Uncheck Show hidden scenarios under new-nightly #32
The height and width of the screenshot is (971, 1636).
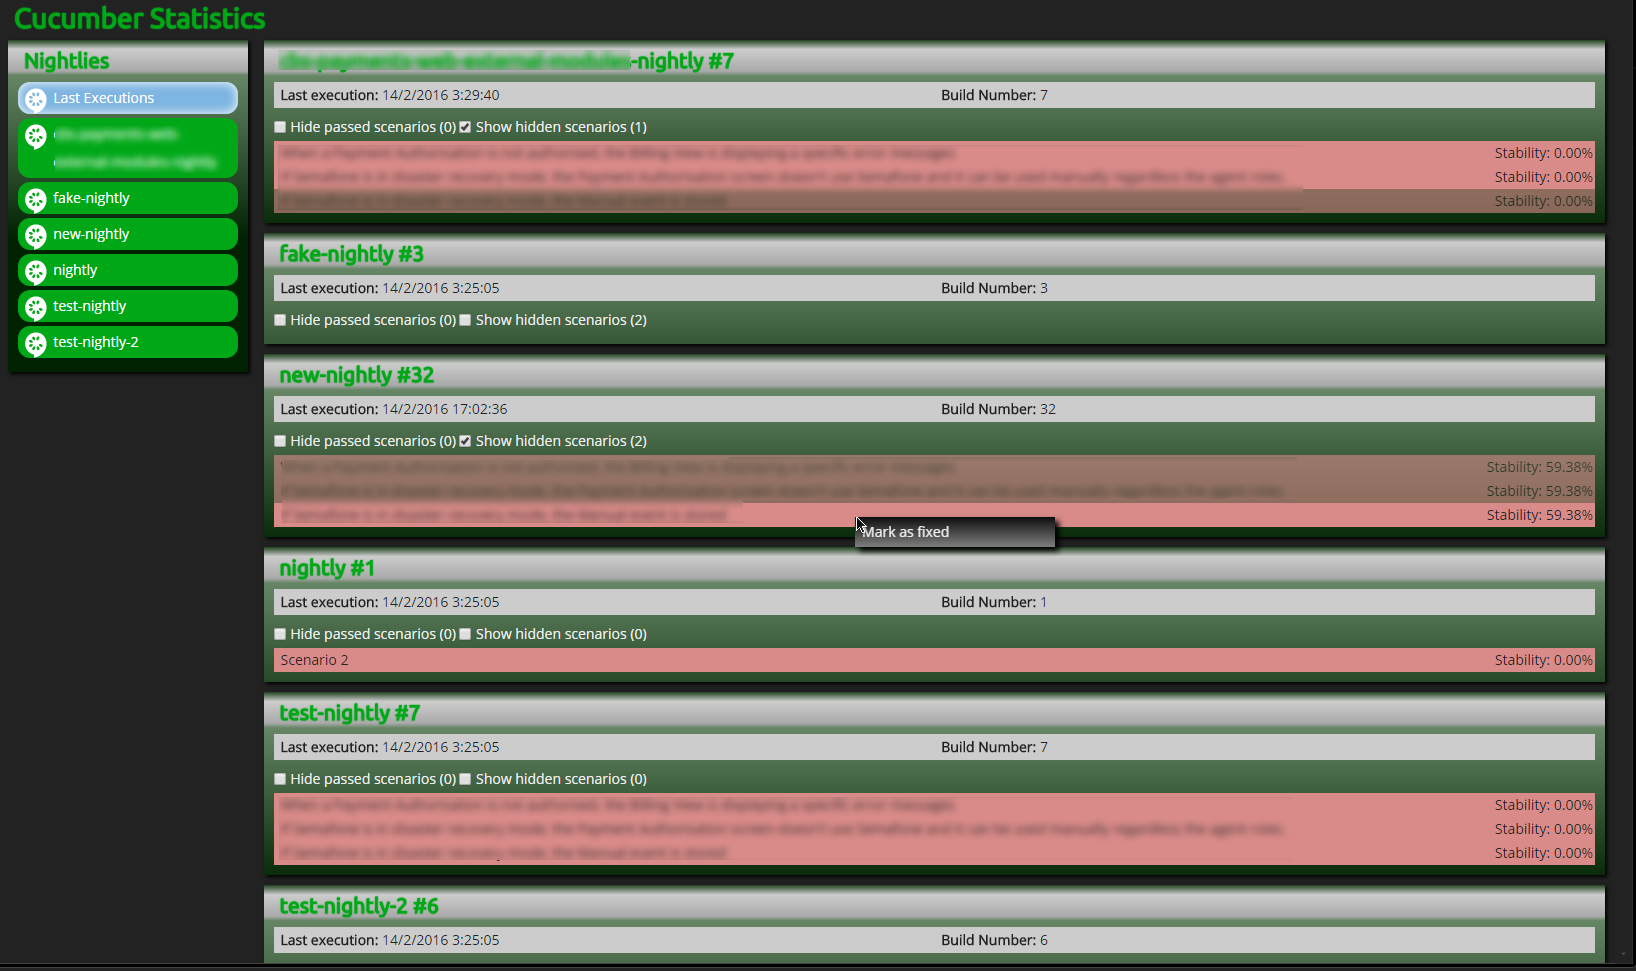(465, 441)
